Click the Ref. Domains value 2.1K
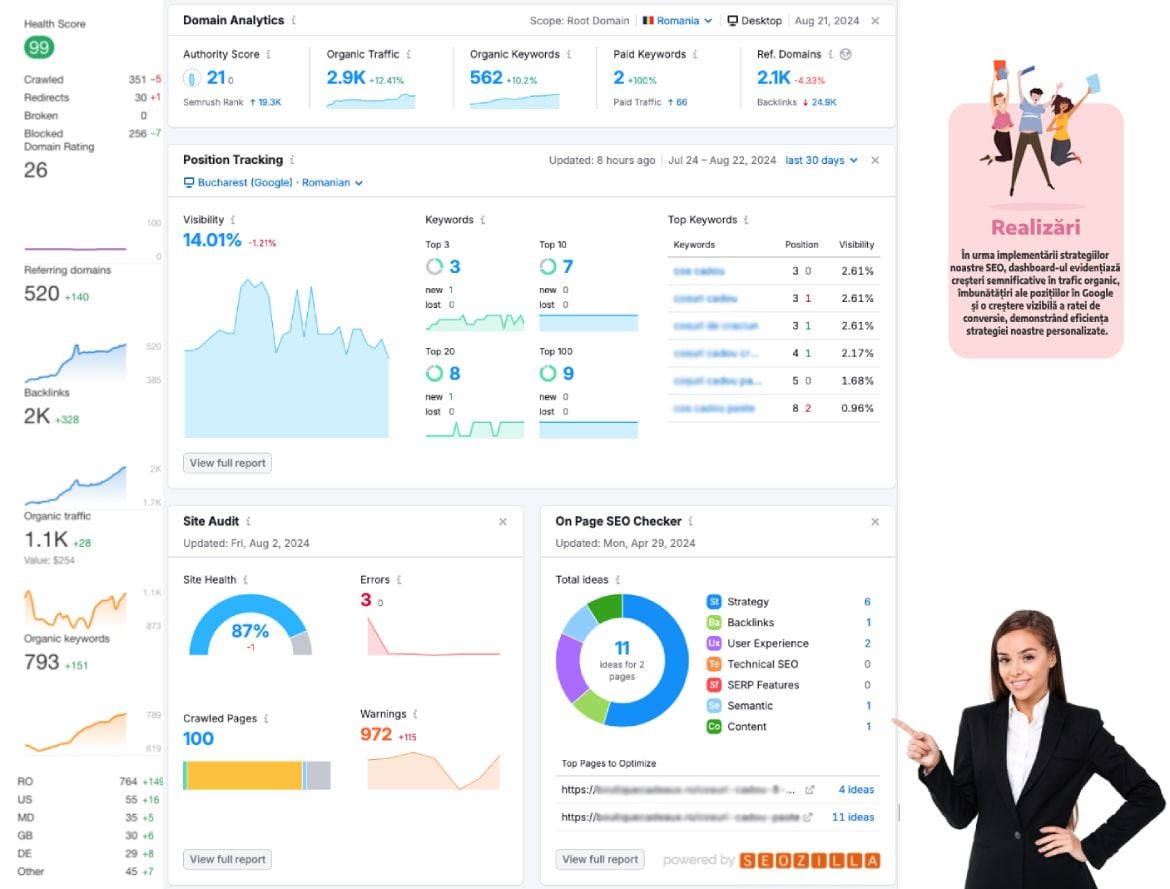The height and width of the screenshot is (889, 1170). pyautogui.click(x=773, y=78)
